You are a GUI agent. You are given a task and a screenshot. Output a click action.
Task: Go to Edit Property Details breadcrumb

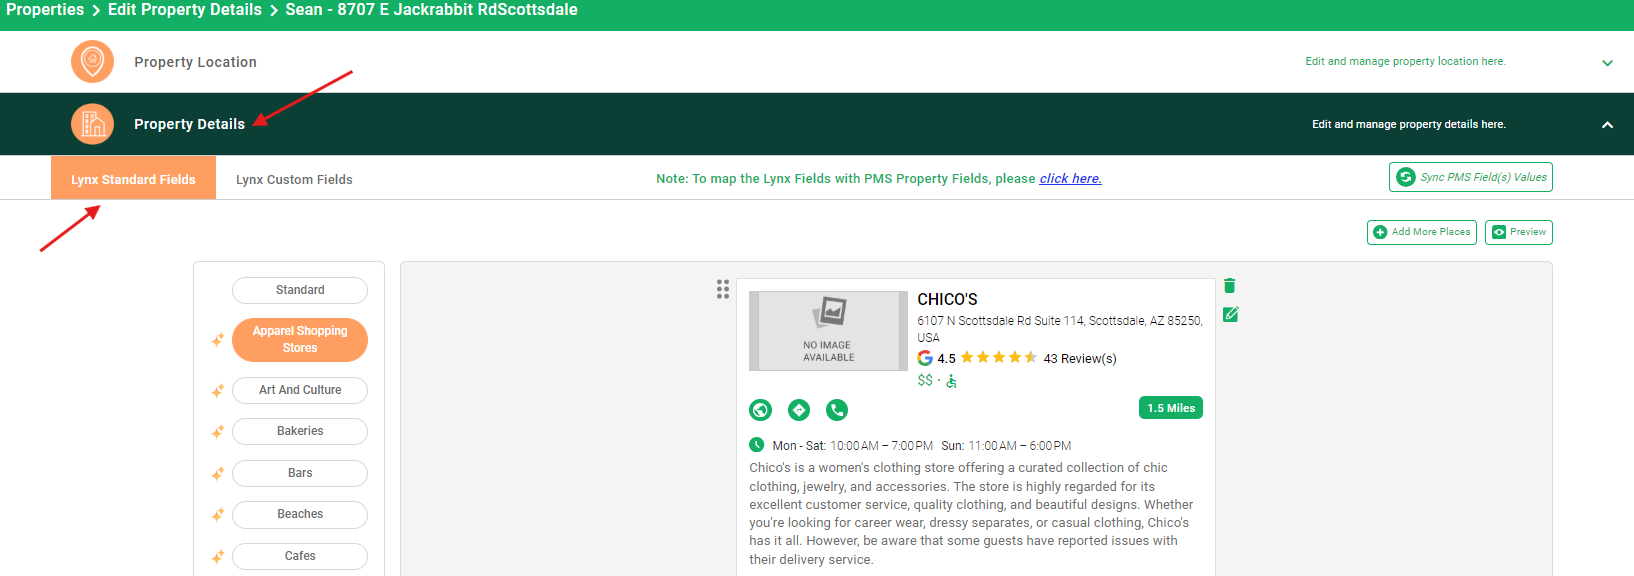pyautogui.click(x=185, y=10)
